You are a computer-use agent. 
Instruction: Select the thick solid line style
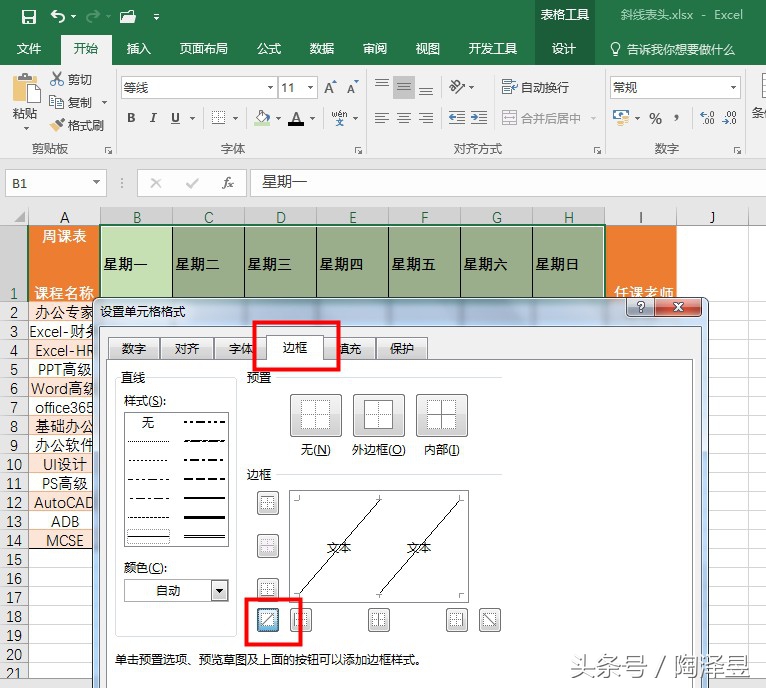[x=204, y=517]
